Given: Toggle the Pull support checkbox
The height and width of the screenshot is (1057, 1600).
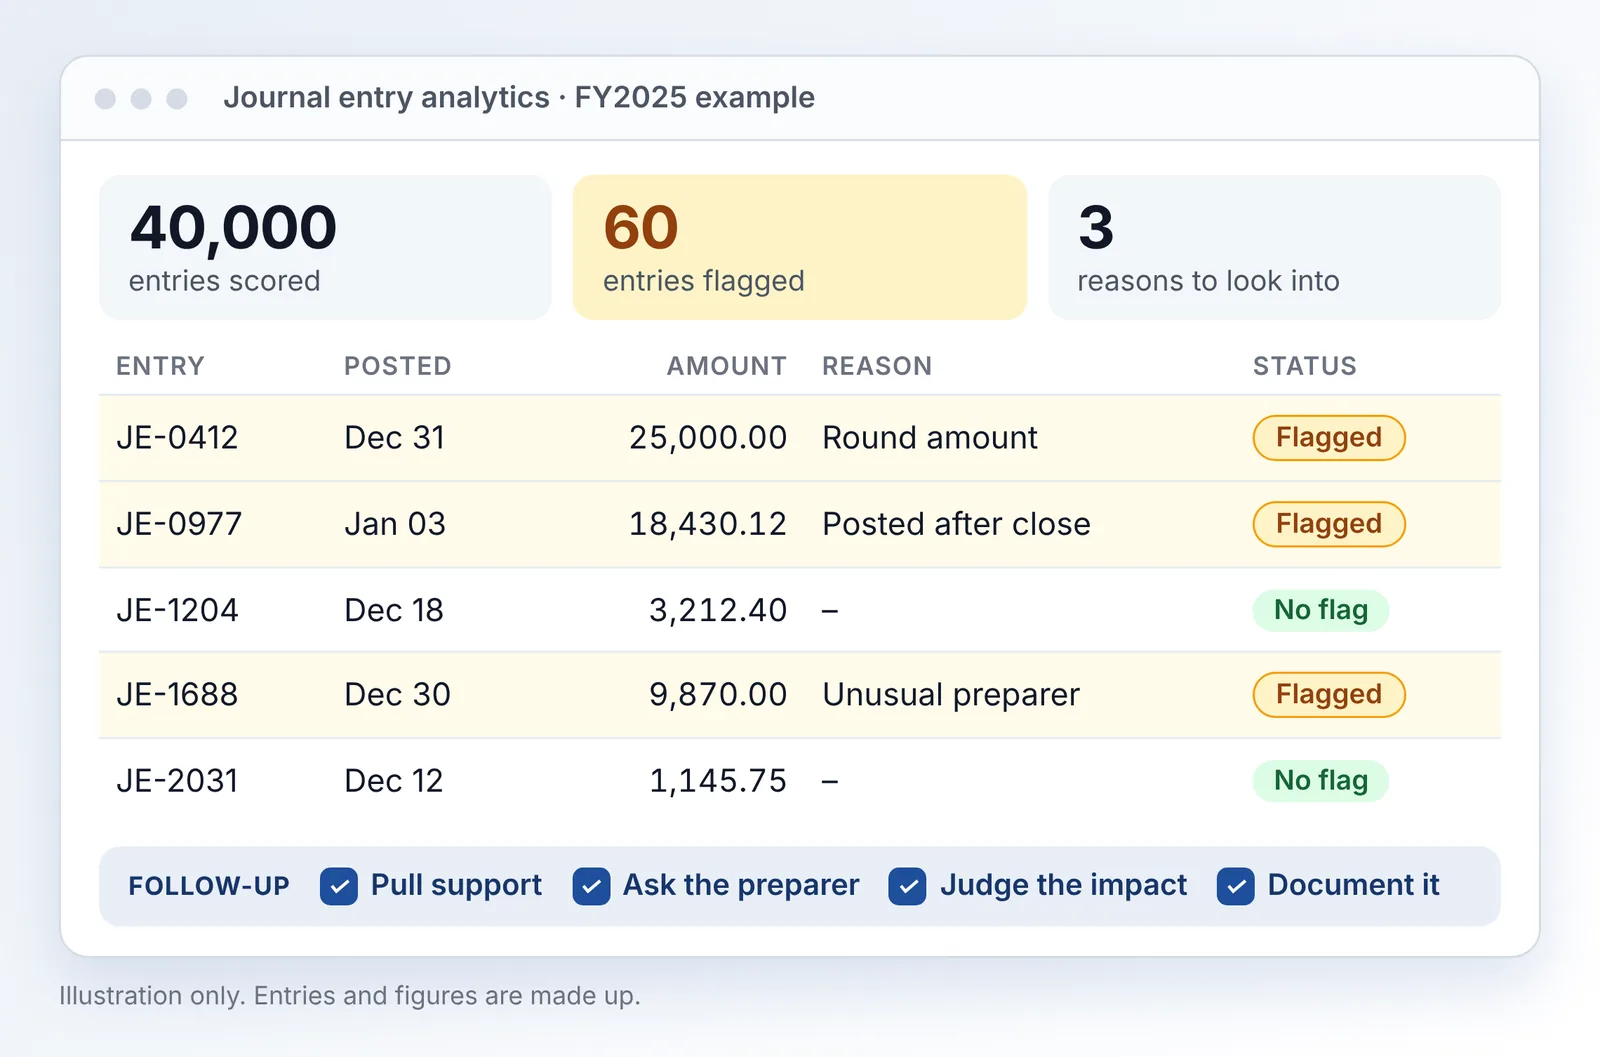Looking at the screenshot, I should [x=339, y=886].
